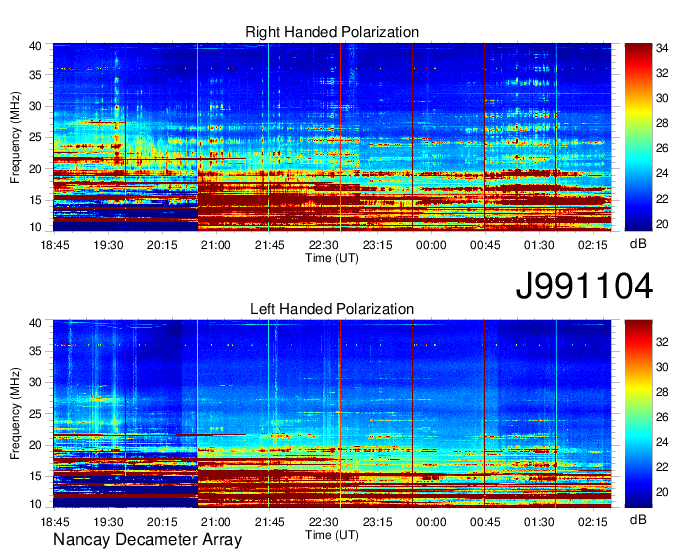Click 20:15 time tick of Left Handed plot
680x552 pixels.
click(x=162, y=522)
